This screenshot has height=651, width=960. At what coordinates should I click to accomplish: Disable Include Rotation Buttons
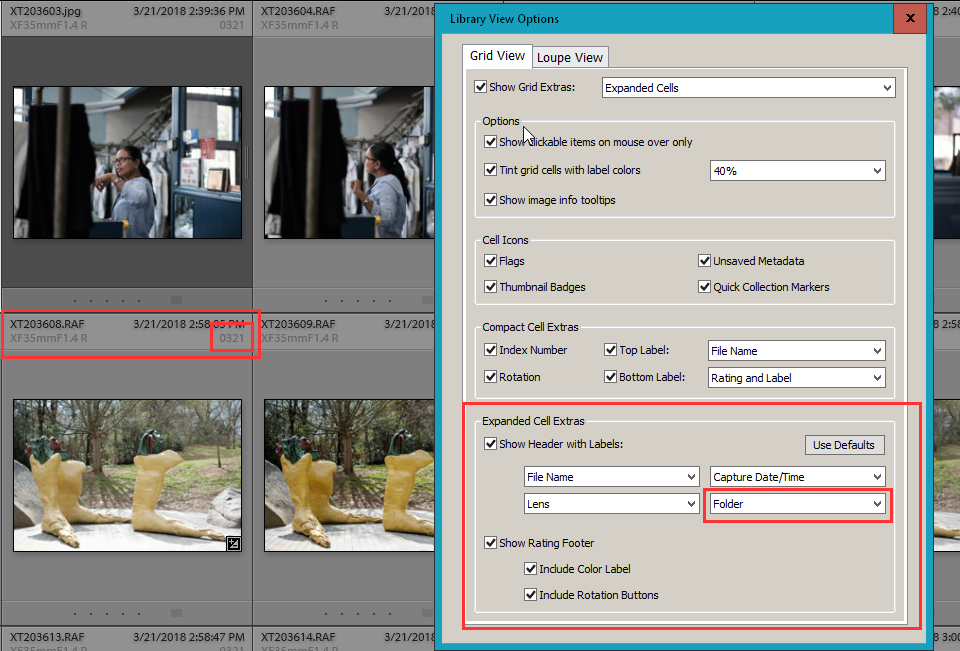tap(529, 595)
